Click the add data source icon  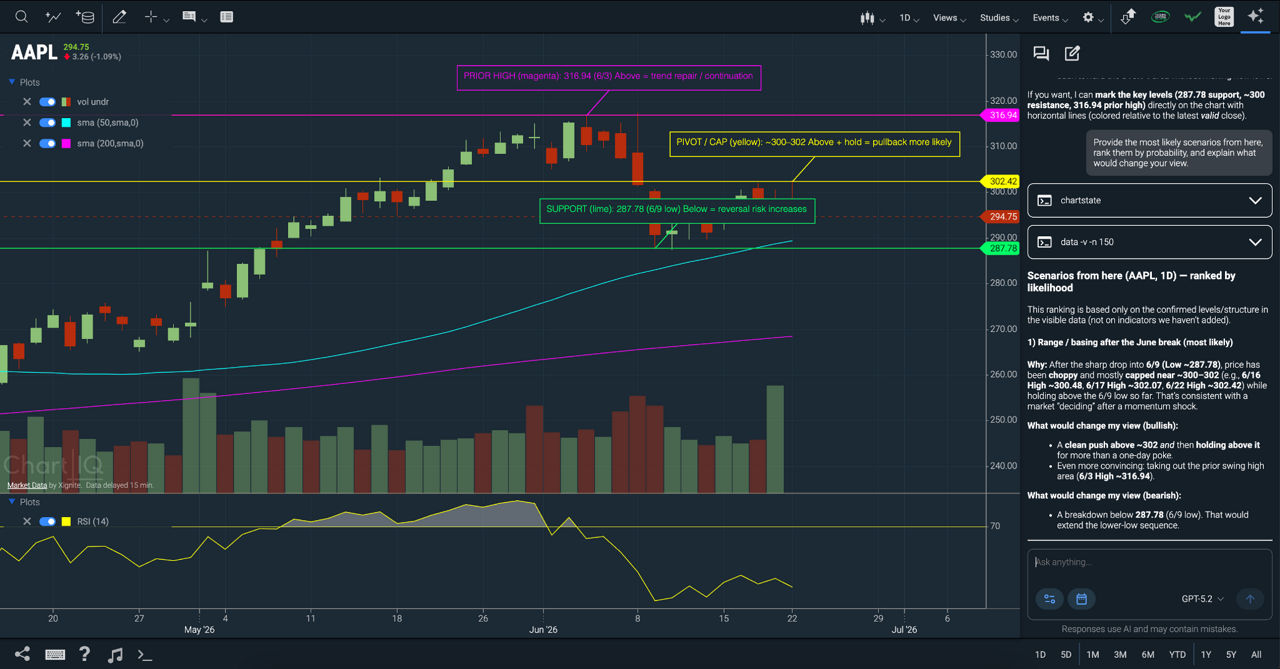click(85, 17)
